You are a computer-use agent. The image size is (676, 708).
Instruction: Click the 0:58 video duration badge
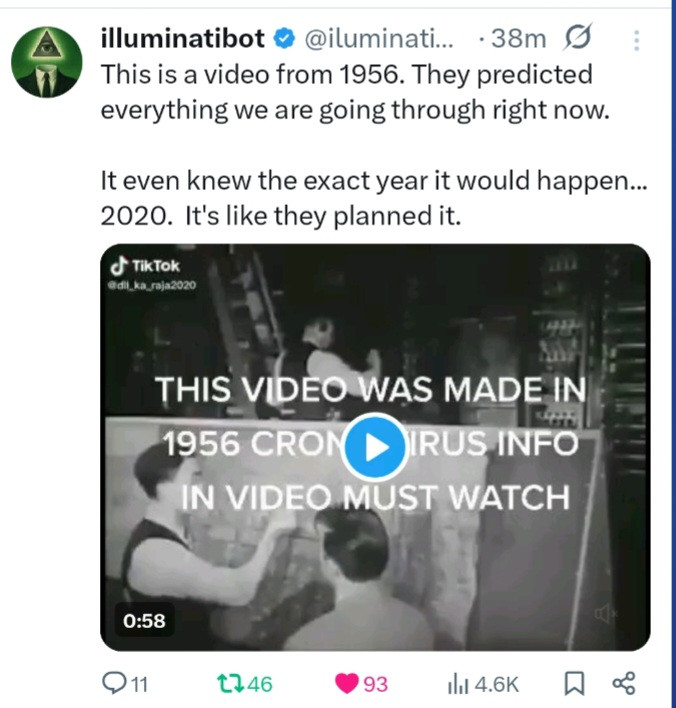tap(145, 621)
